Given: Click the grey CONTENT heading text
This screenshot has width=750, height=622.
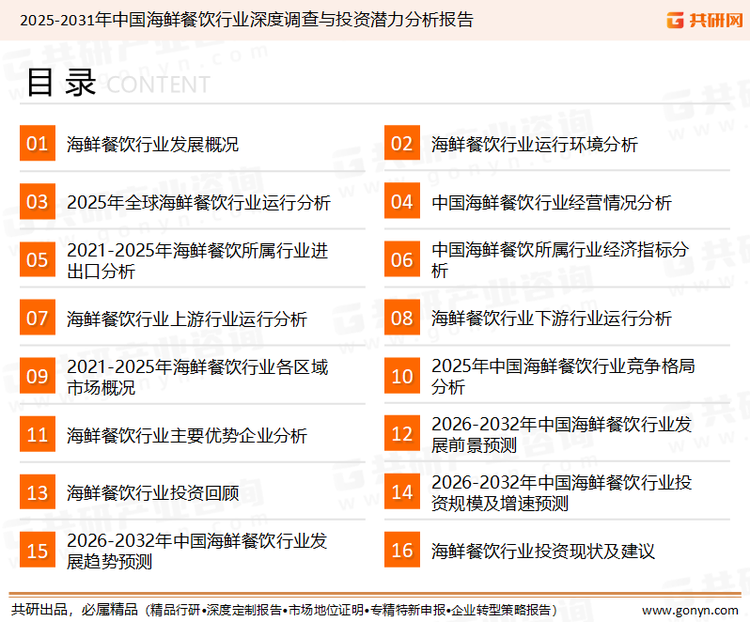Looking at the screenshot, I should [x=158, y=85].
